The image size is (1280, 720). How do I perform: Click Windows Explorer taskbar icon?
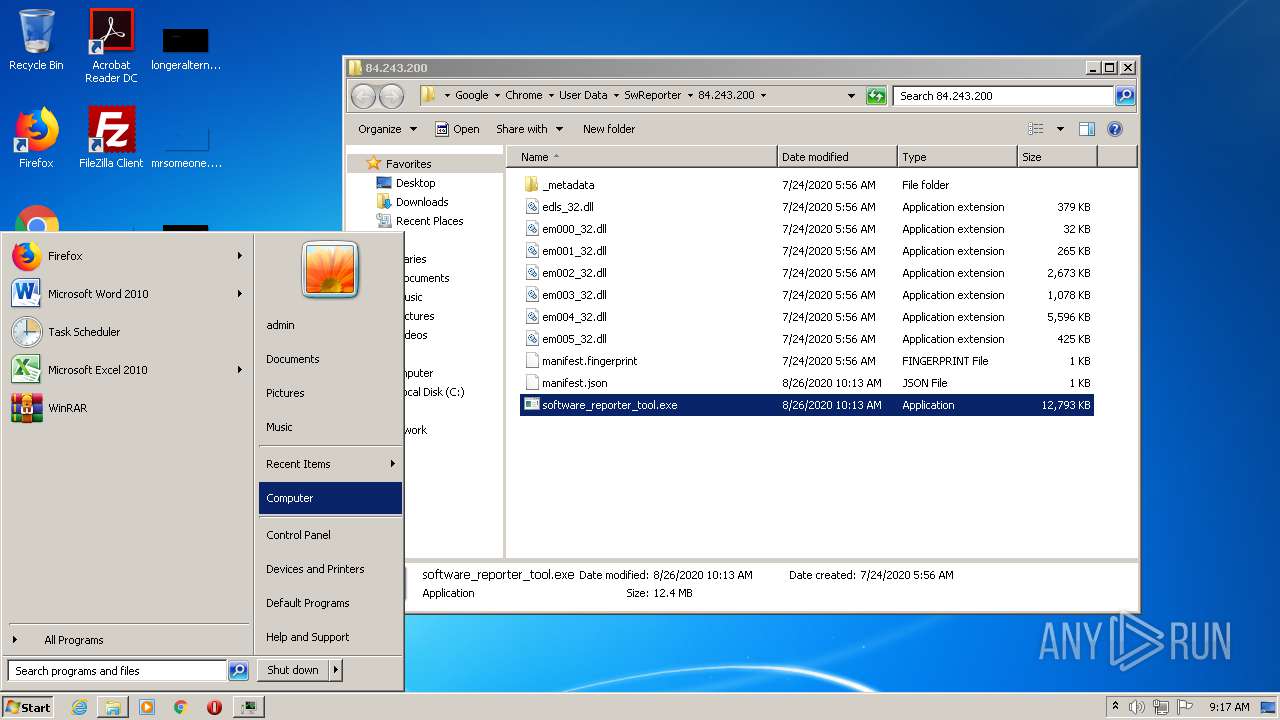point(113,707)
